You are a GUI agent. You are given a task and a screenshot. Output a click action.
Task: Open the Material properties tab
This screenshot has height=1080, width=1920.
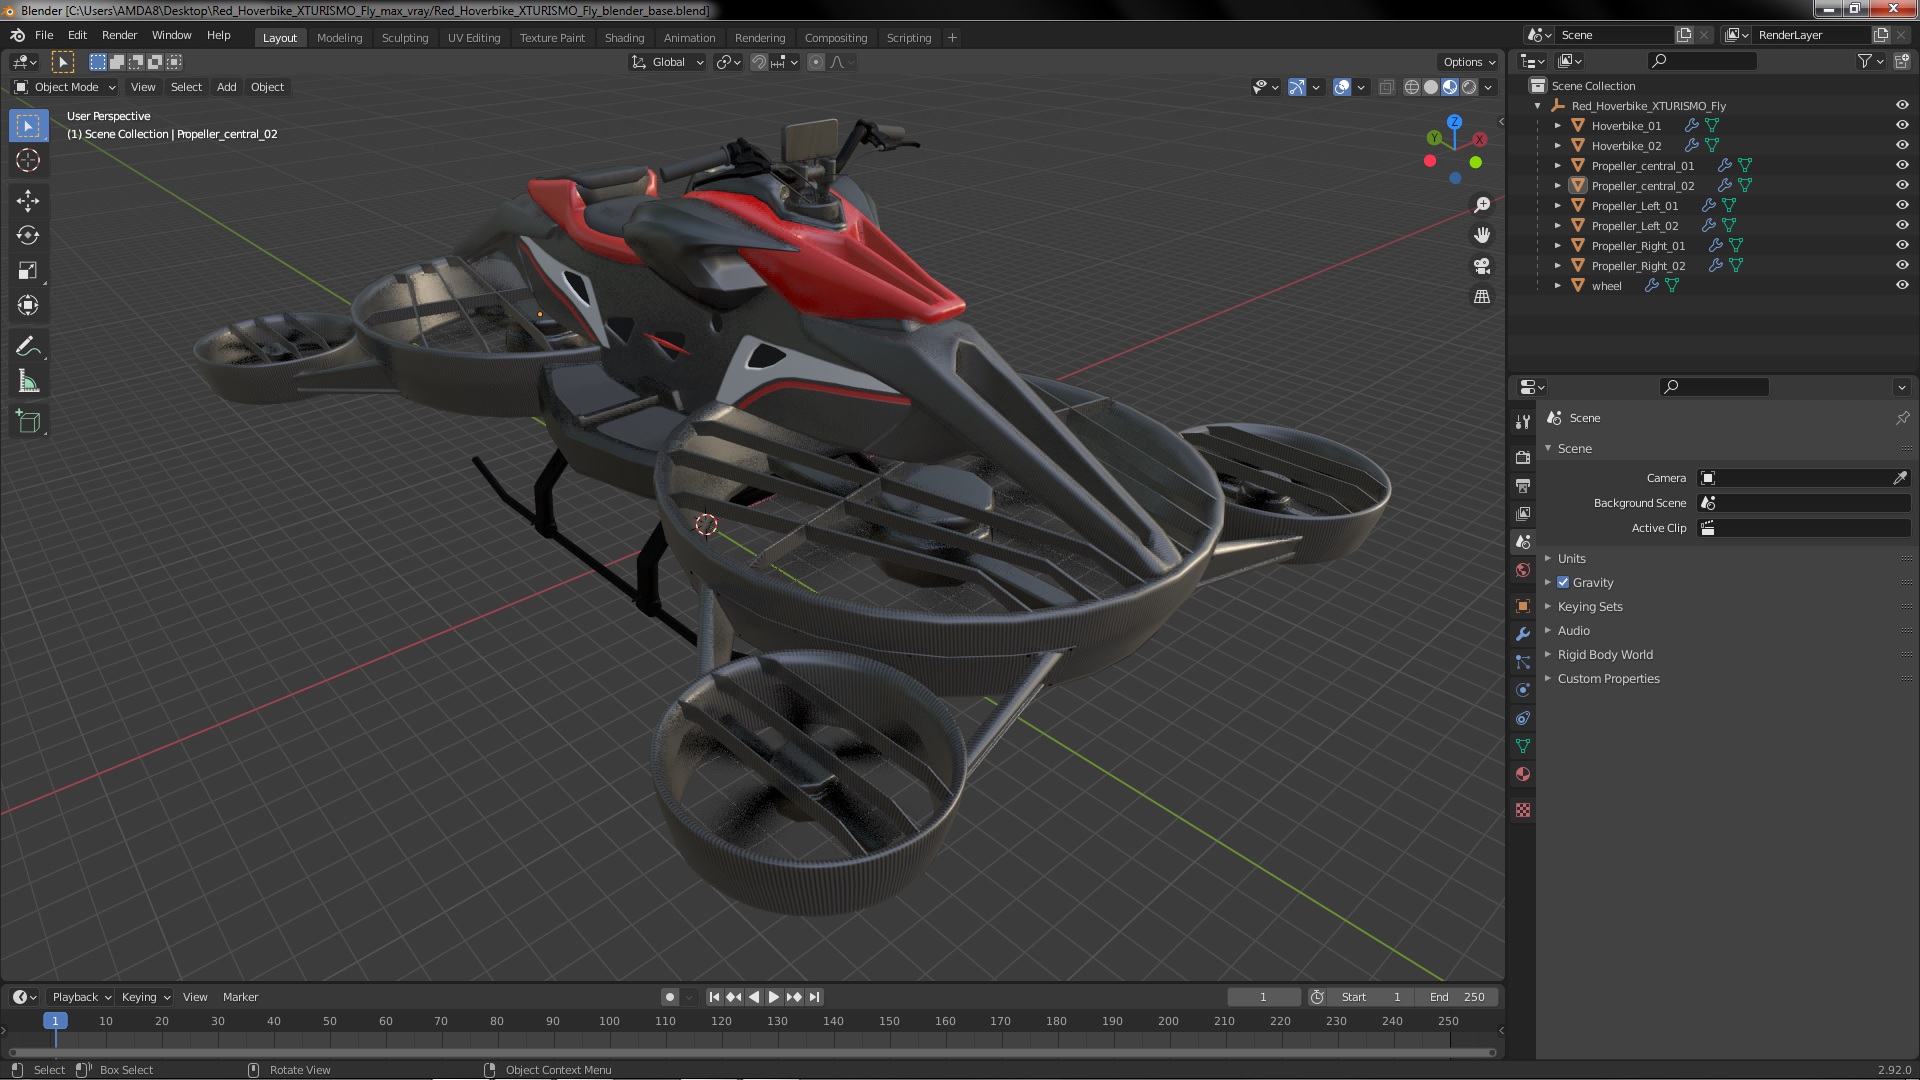1523,774
